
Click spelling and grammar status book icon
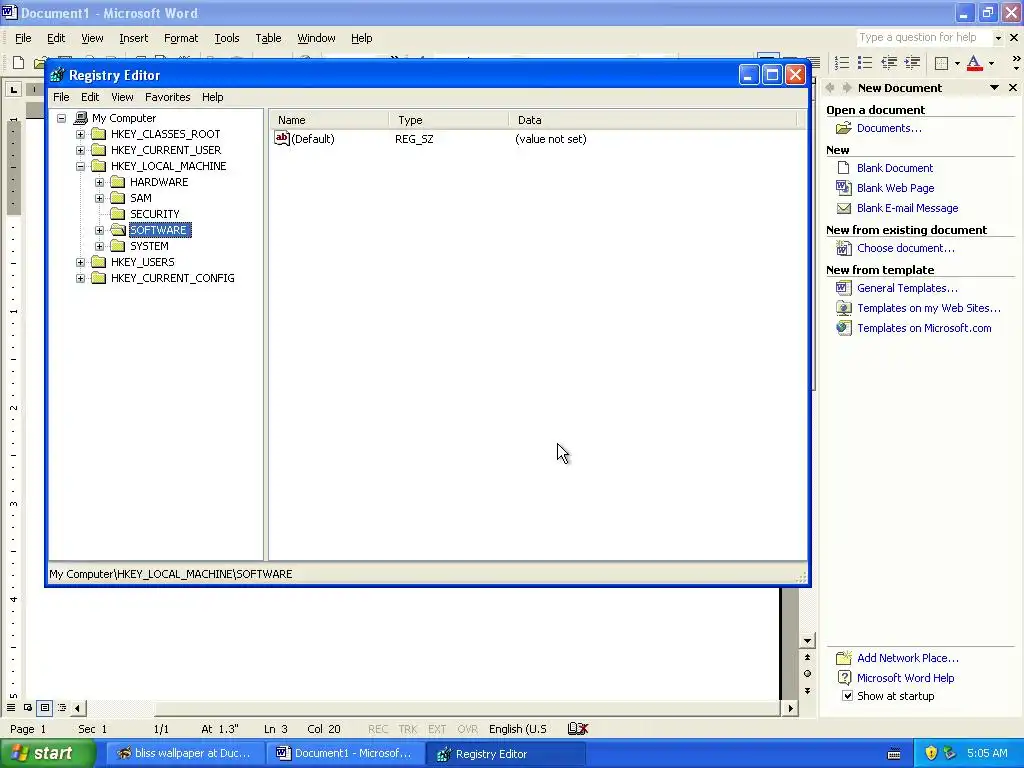tap(578, 729)
